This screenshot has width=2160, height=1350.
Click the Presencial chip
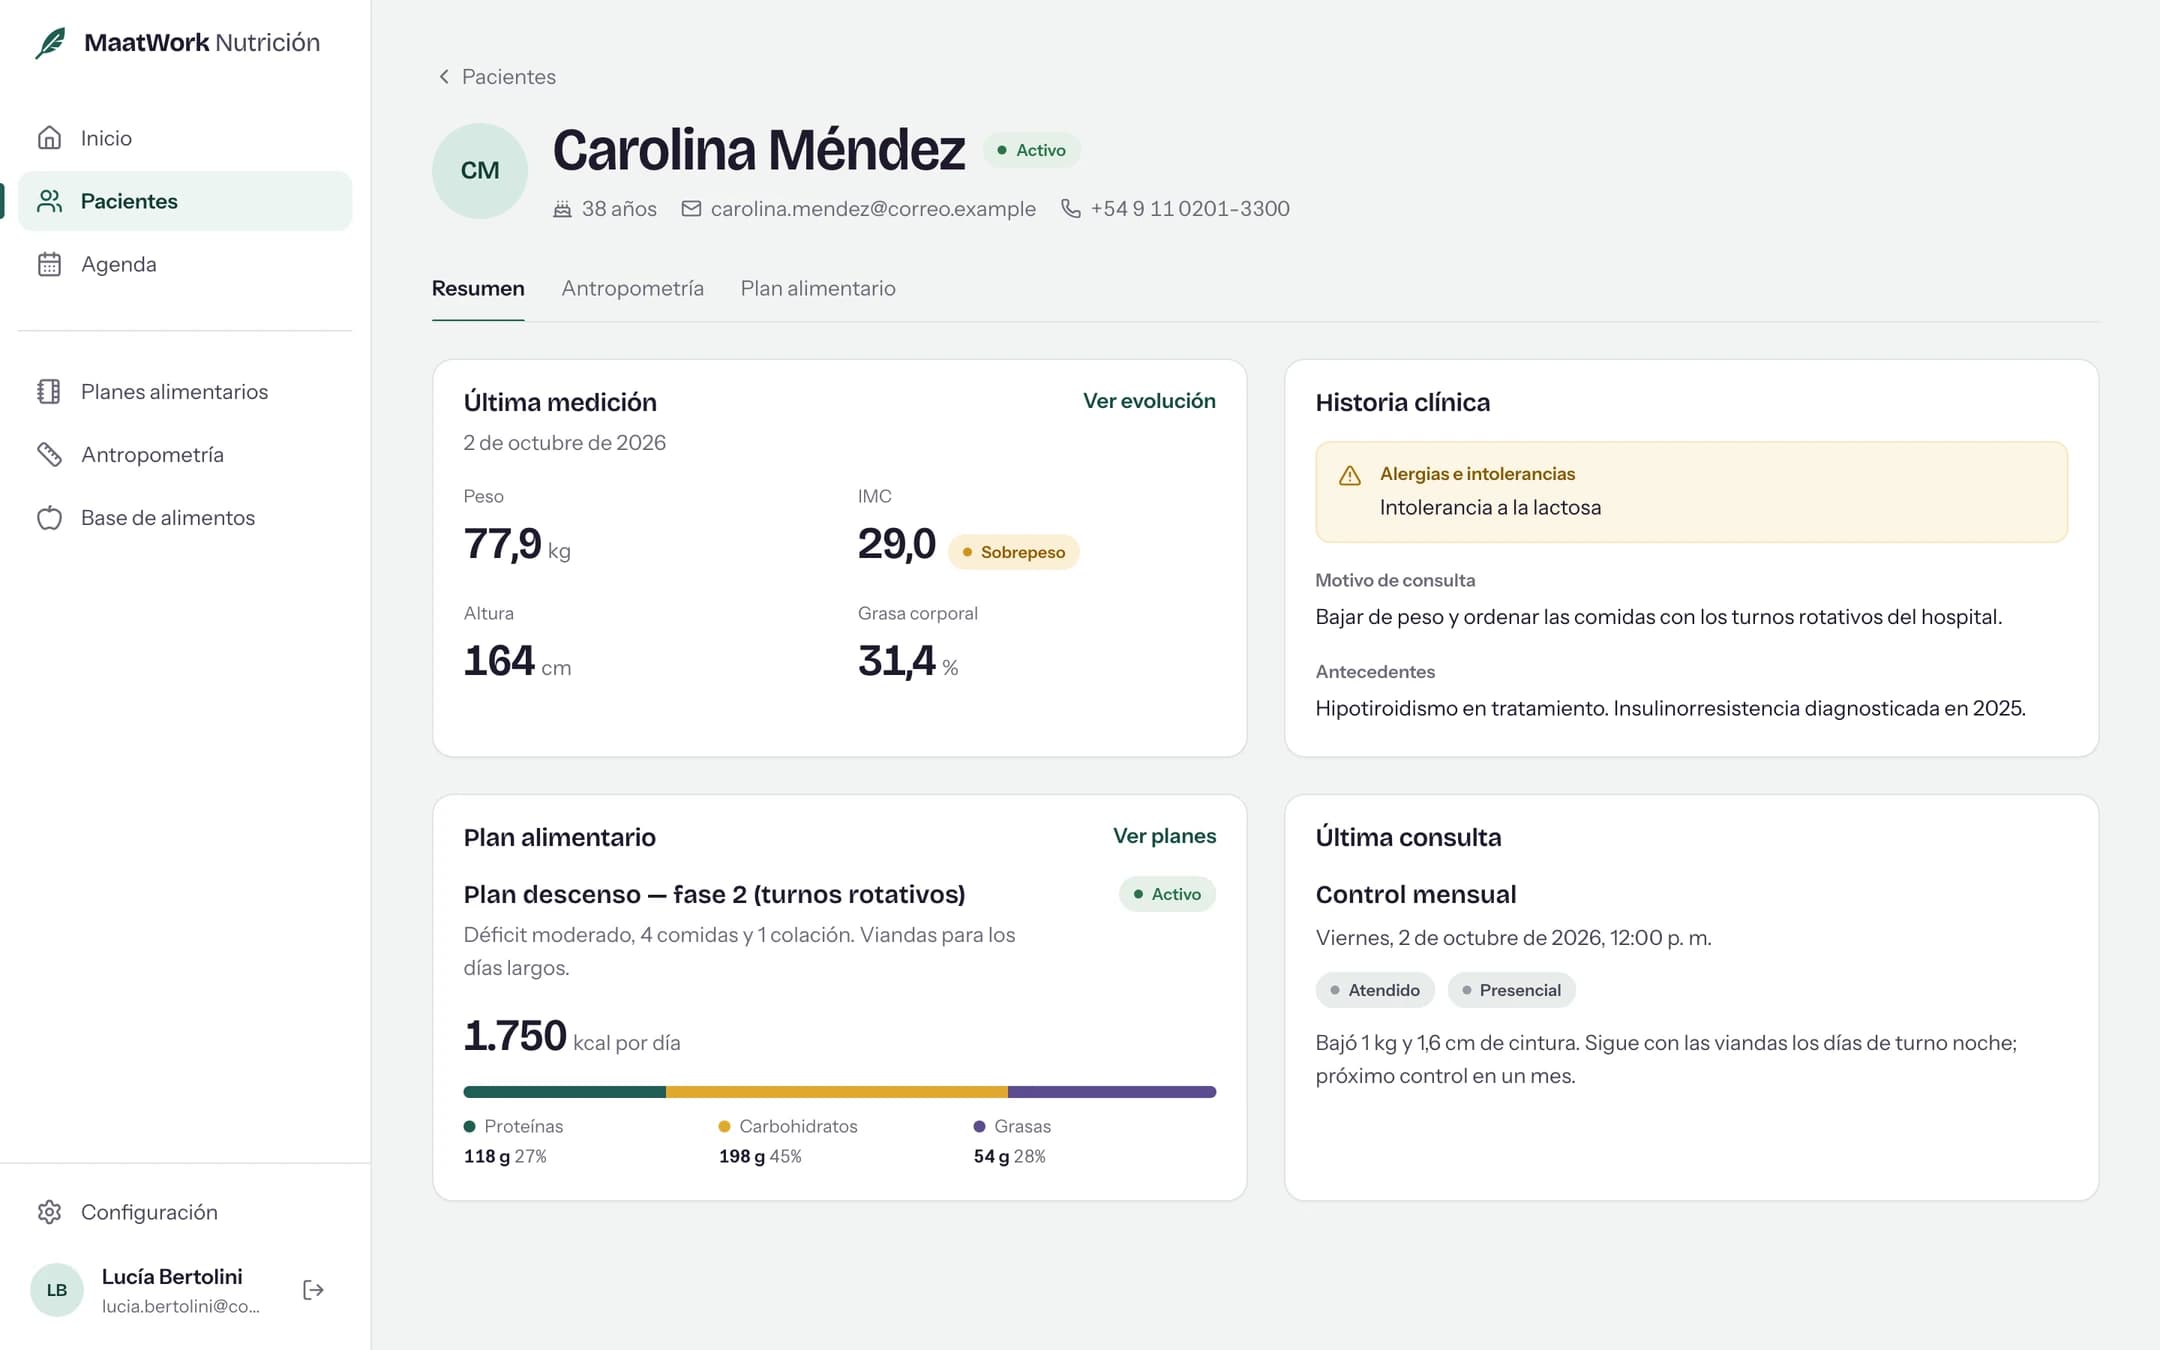click(x=1511, y=990)
